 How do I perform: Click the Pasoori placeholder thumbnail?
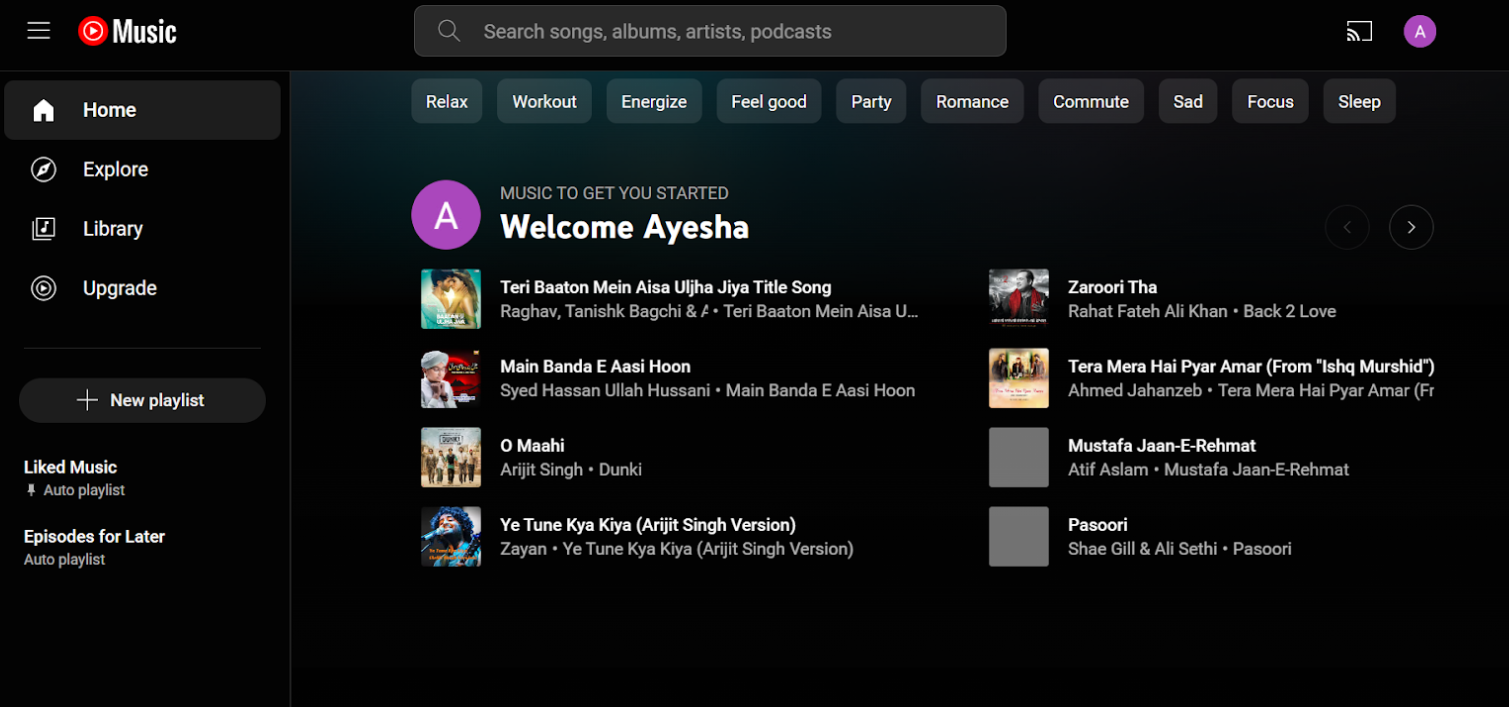pyautogui.click(x=1019, y=537)
